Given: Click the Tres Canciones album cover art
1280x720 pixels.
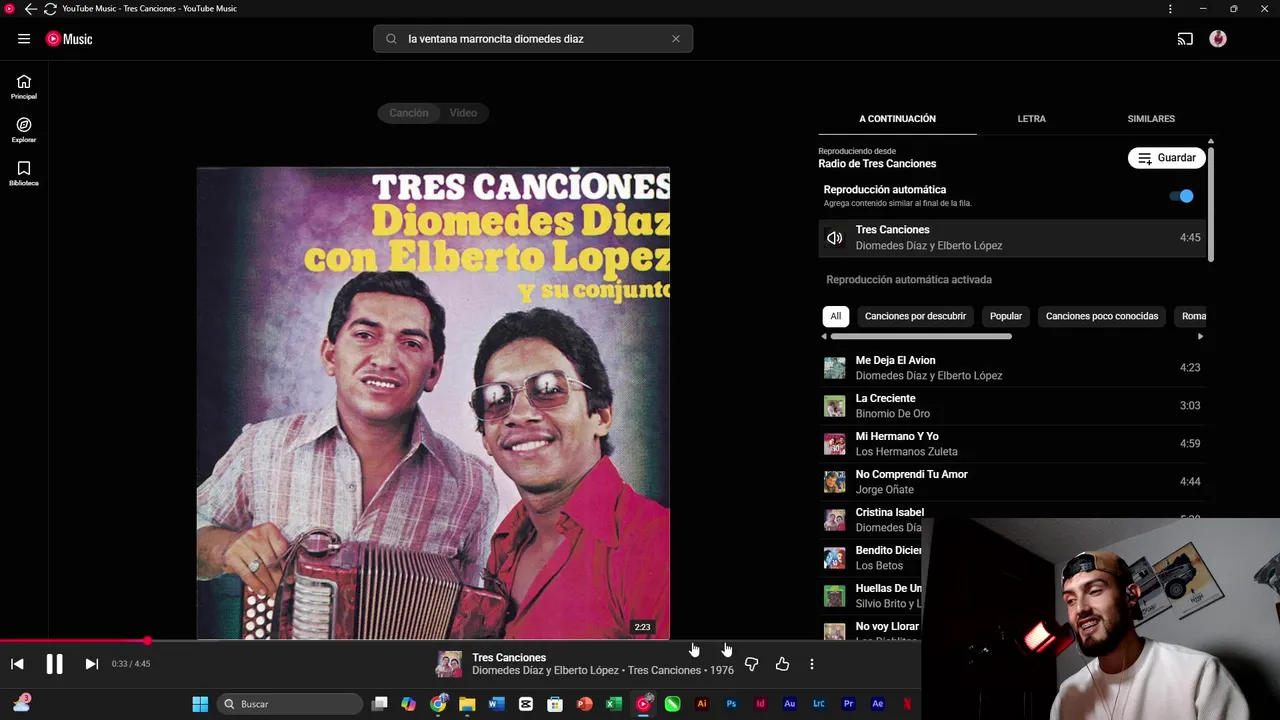Looking at the screenshot, I should pyautogui.click(x=433, y=403).
